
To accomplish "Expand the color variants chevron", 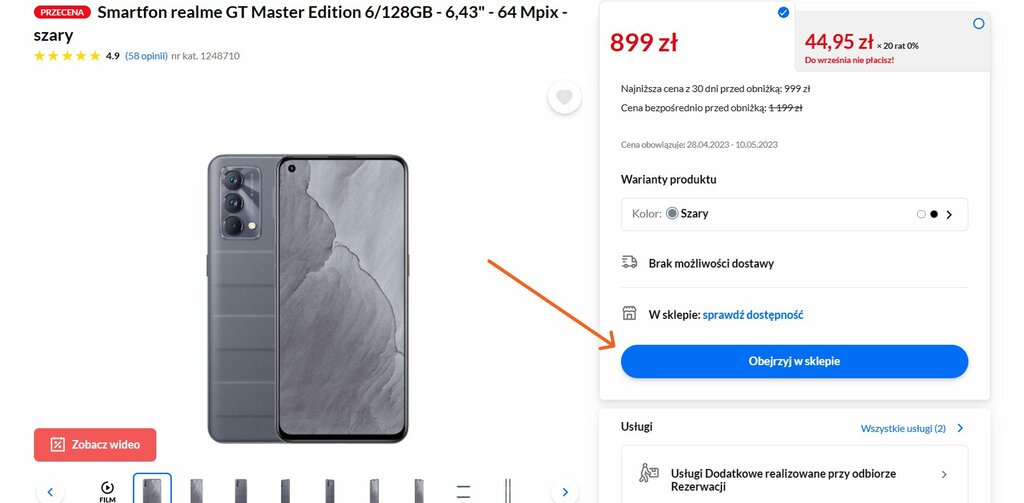I will point(949,214).
